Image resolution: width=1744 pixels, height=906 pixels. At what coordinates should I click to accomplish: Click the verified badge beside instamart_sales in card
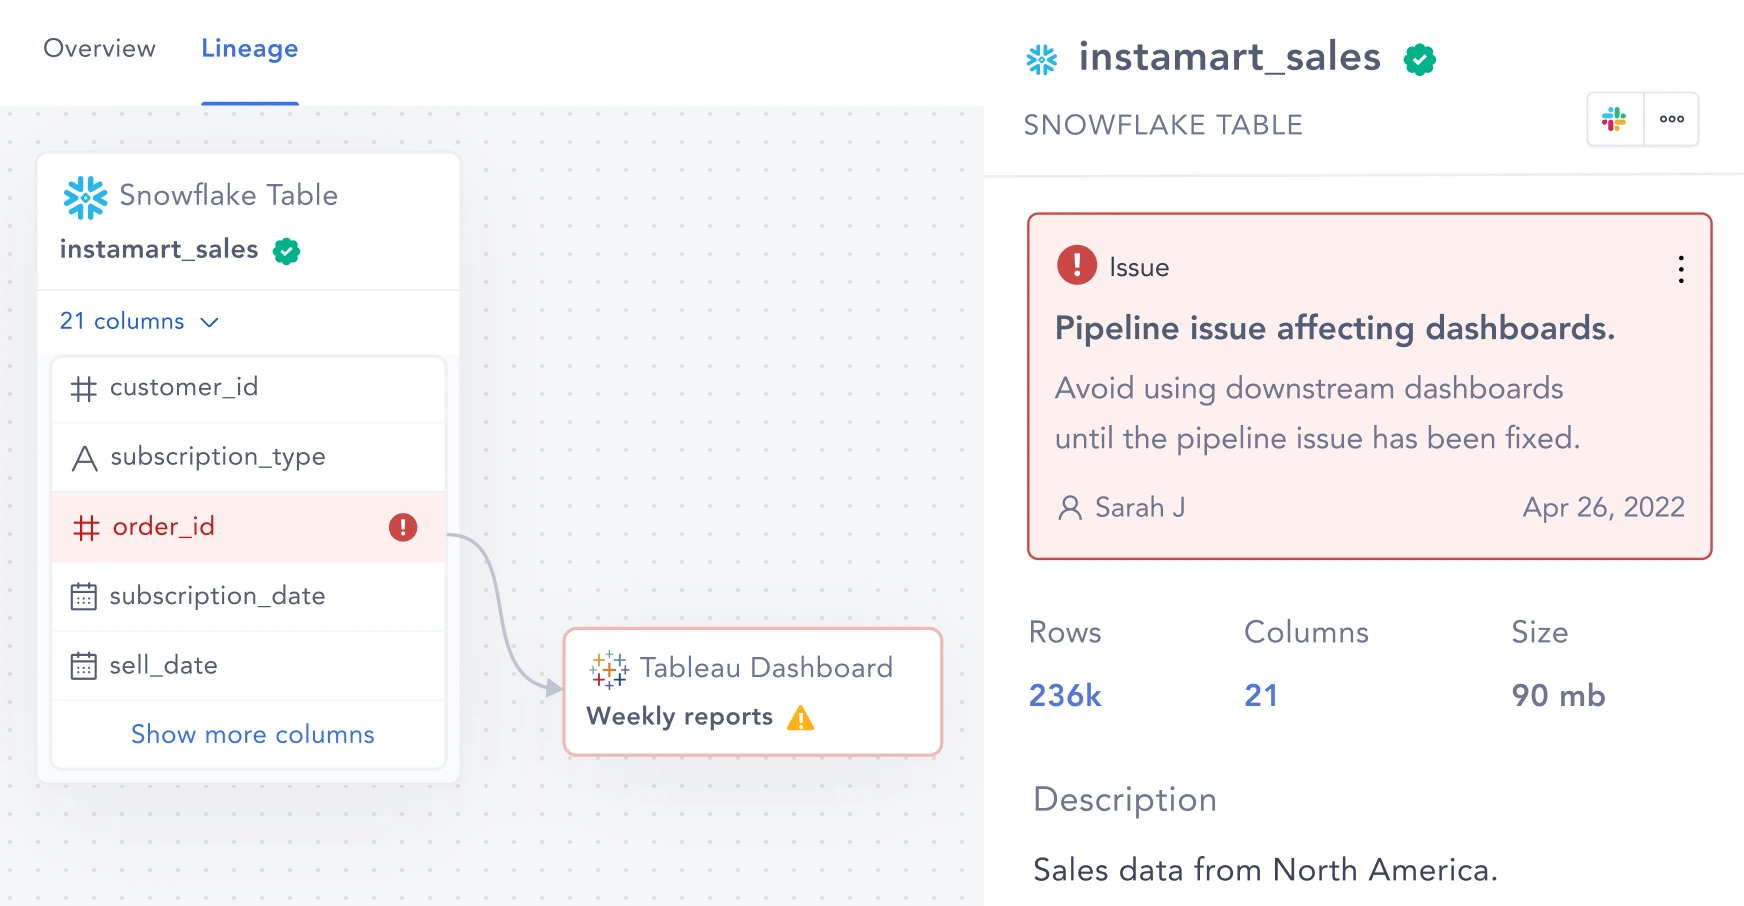(x=287, y=251)
